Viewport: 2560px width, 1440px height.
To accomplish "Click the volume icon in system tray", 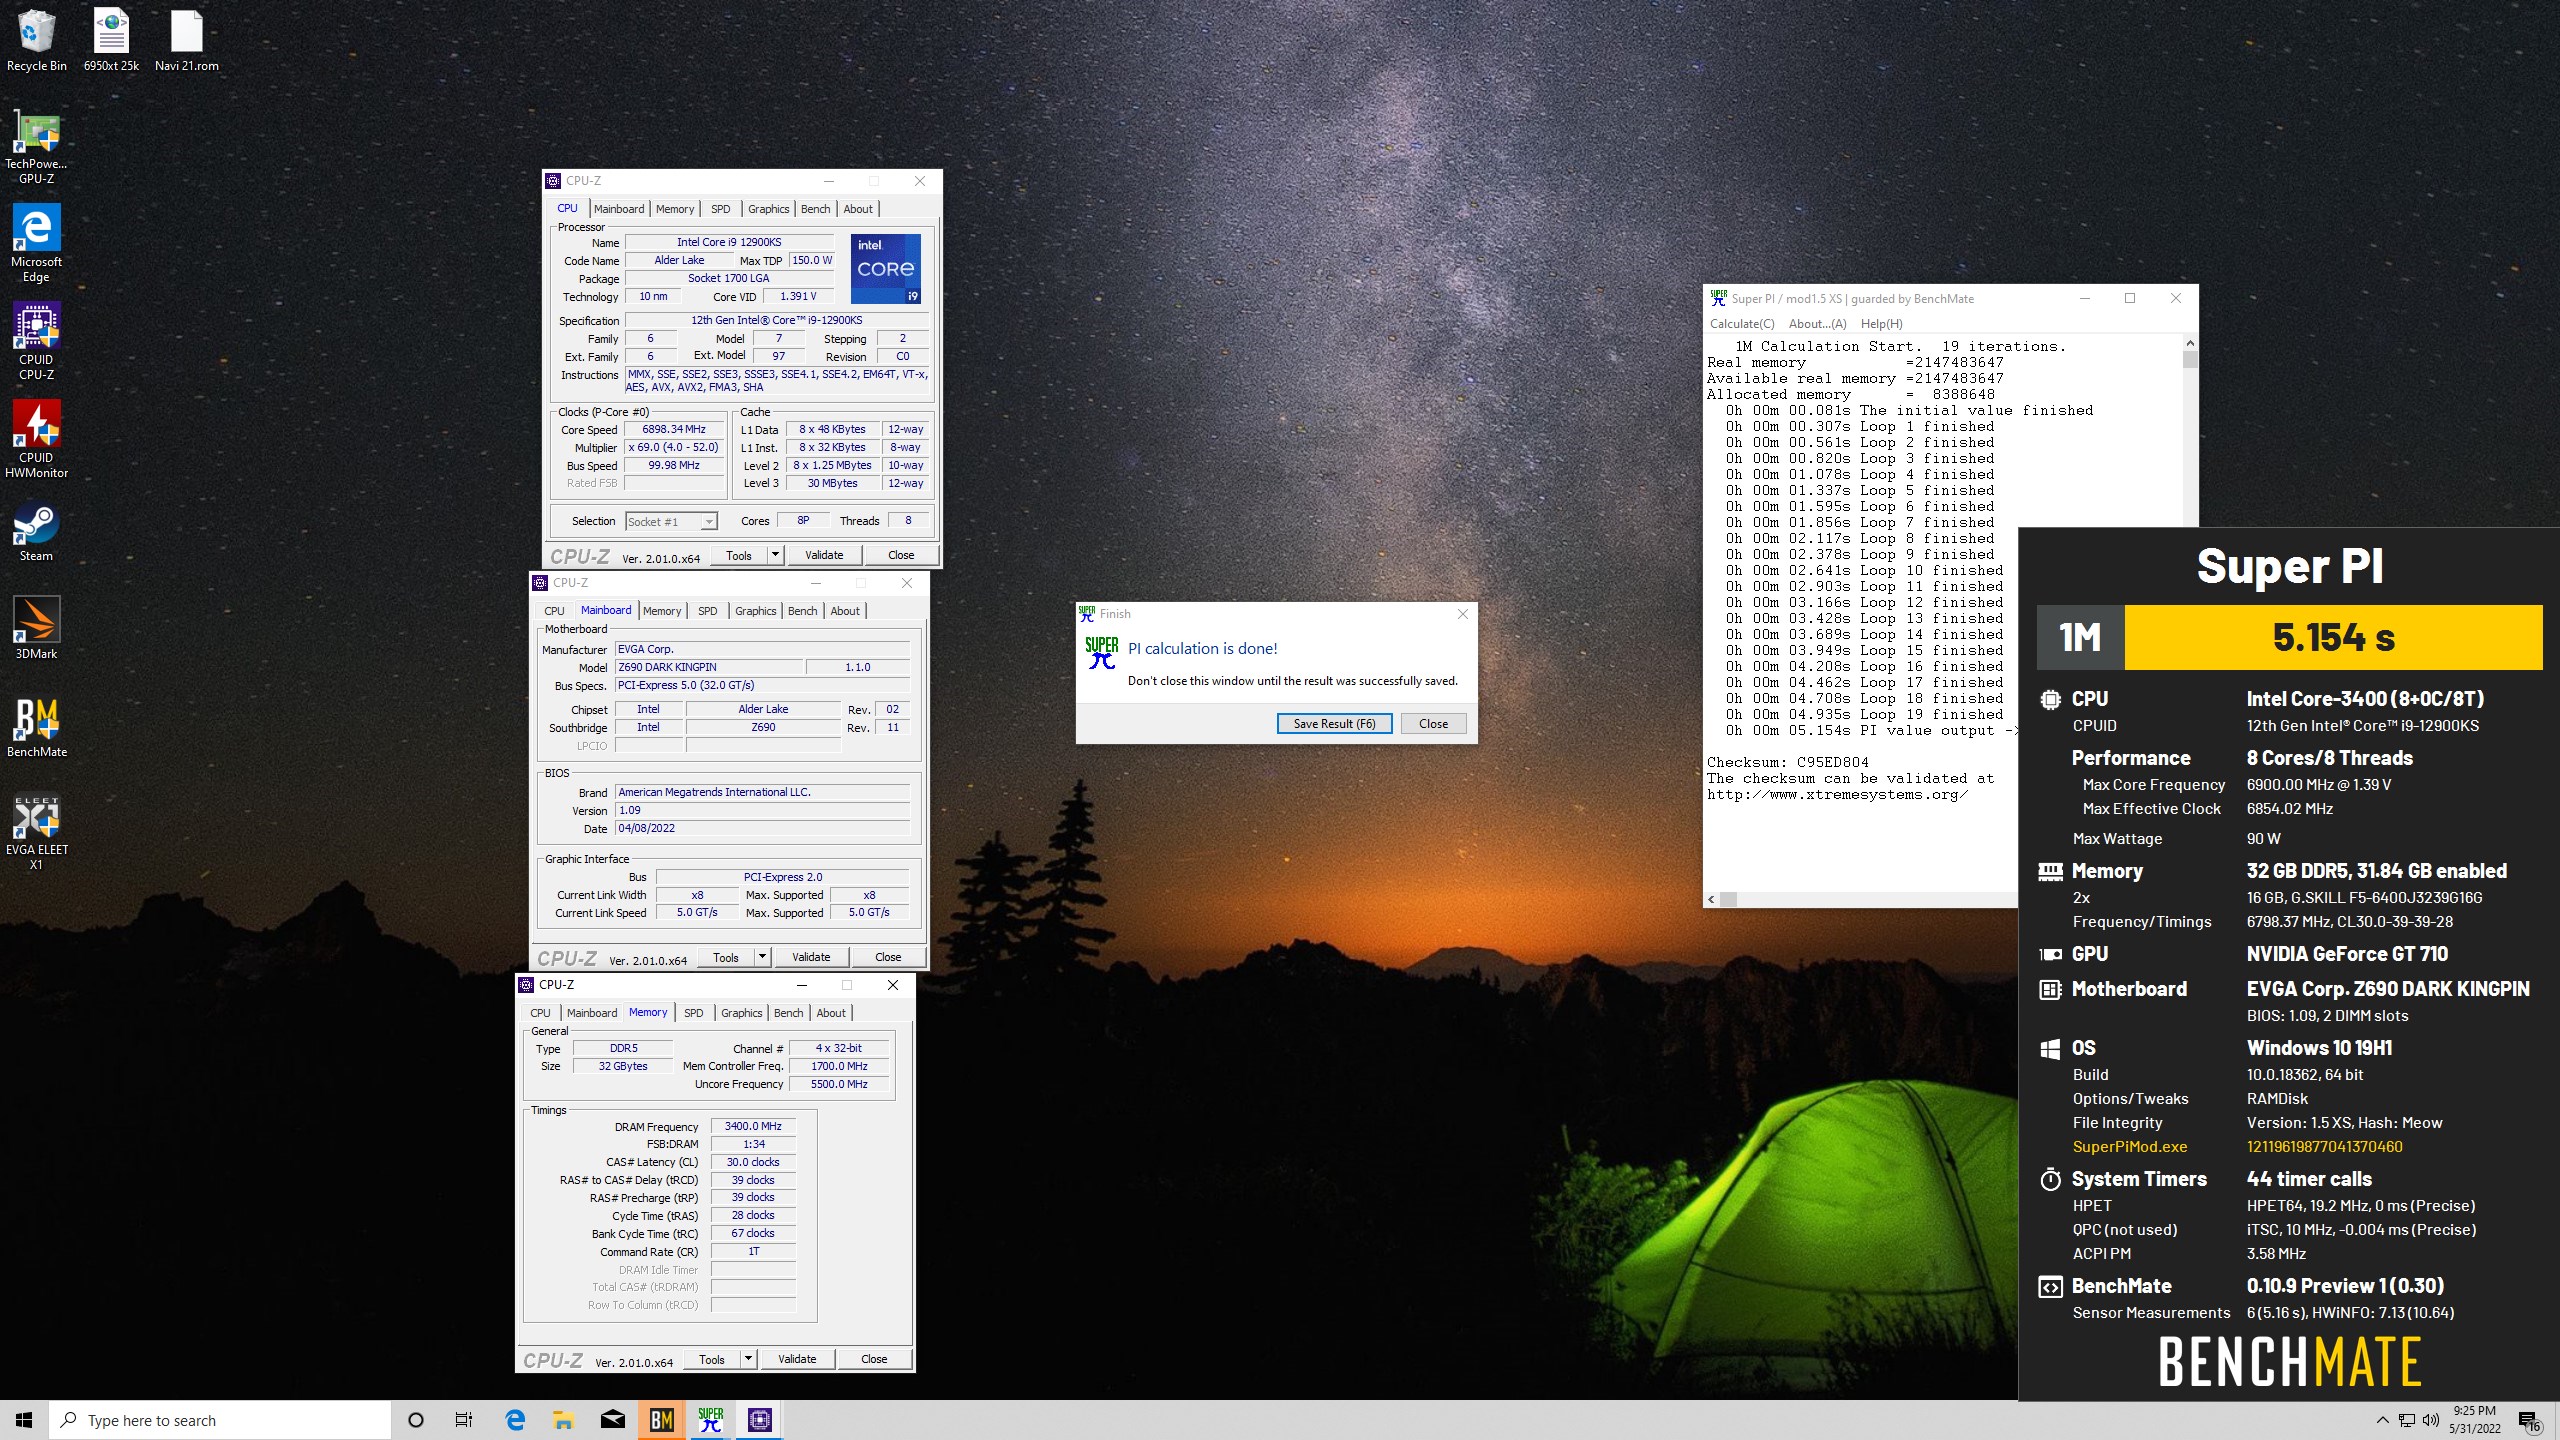I will [2430, 1420].
